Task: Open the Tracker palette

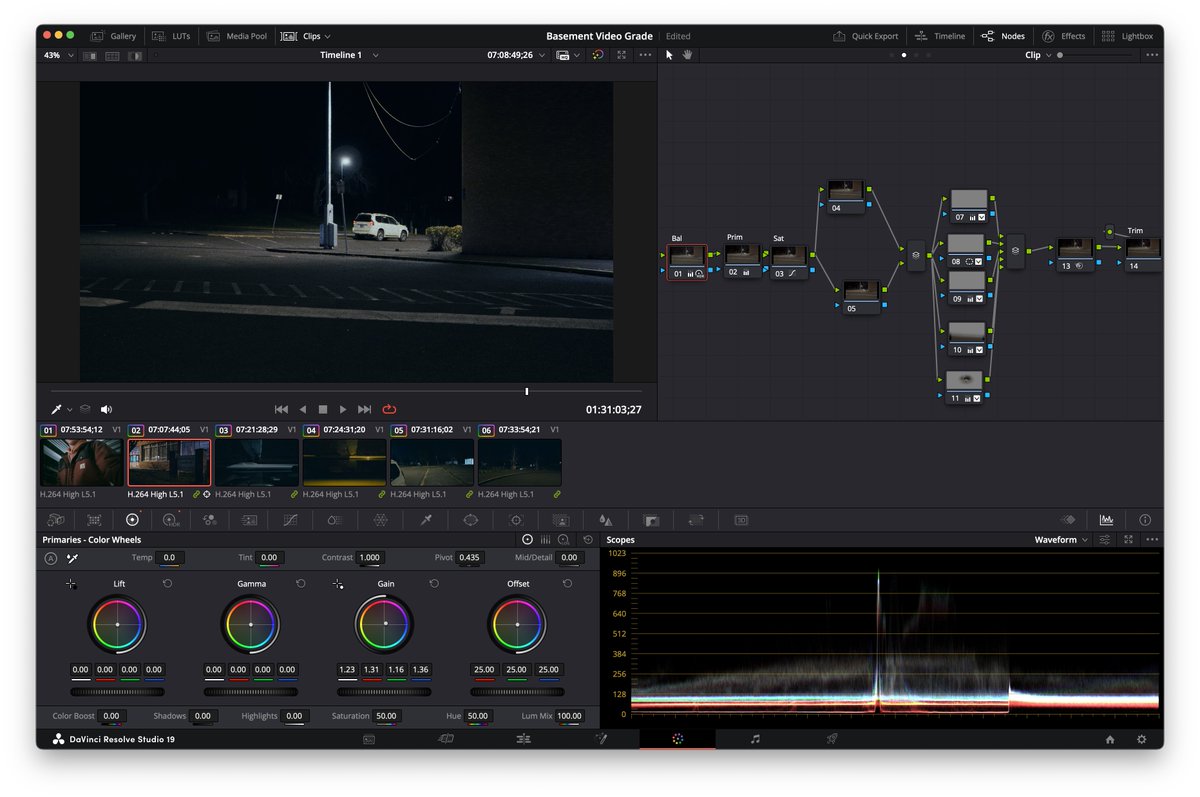Action: (516, 520)
